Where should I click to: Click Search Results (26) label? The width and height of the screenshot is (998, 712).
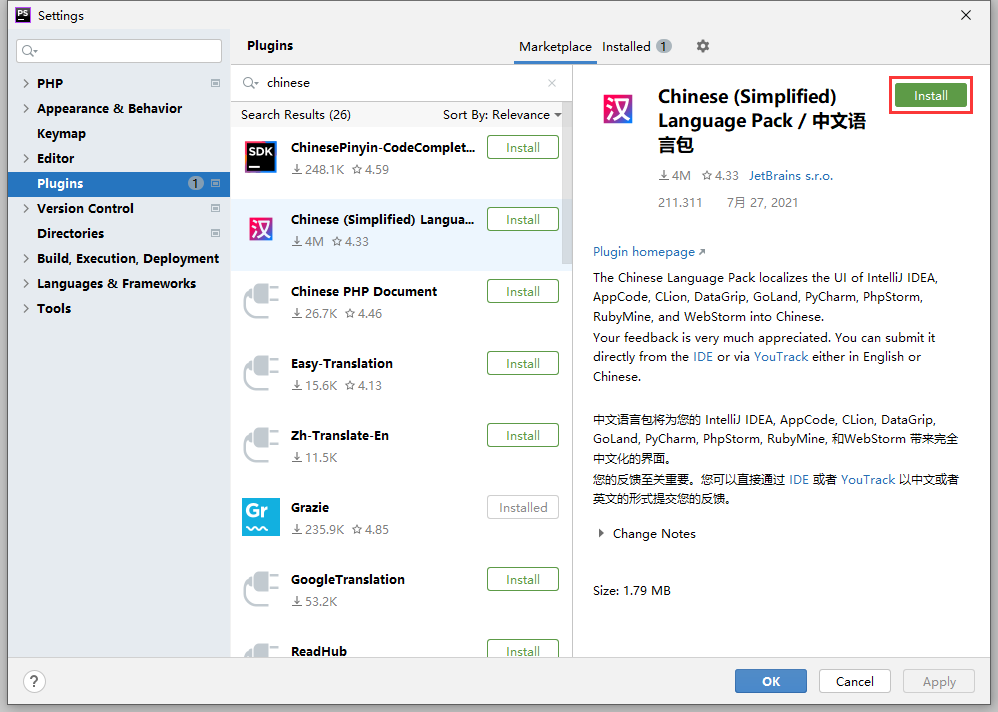click(x=296, y=115)
